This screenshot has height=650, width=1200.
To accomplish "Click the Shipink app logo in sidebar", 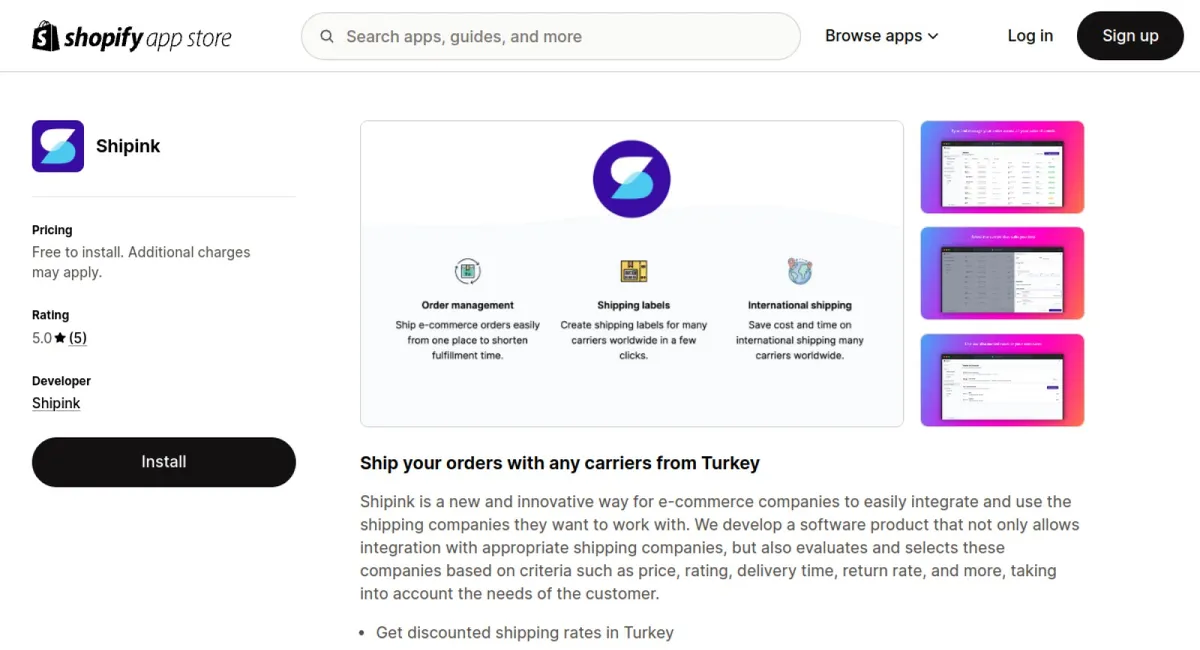I will point(58,146).
